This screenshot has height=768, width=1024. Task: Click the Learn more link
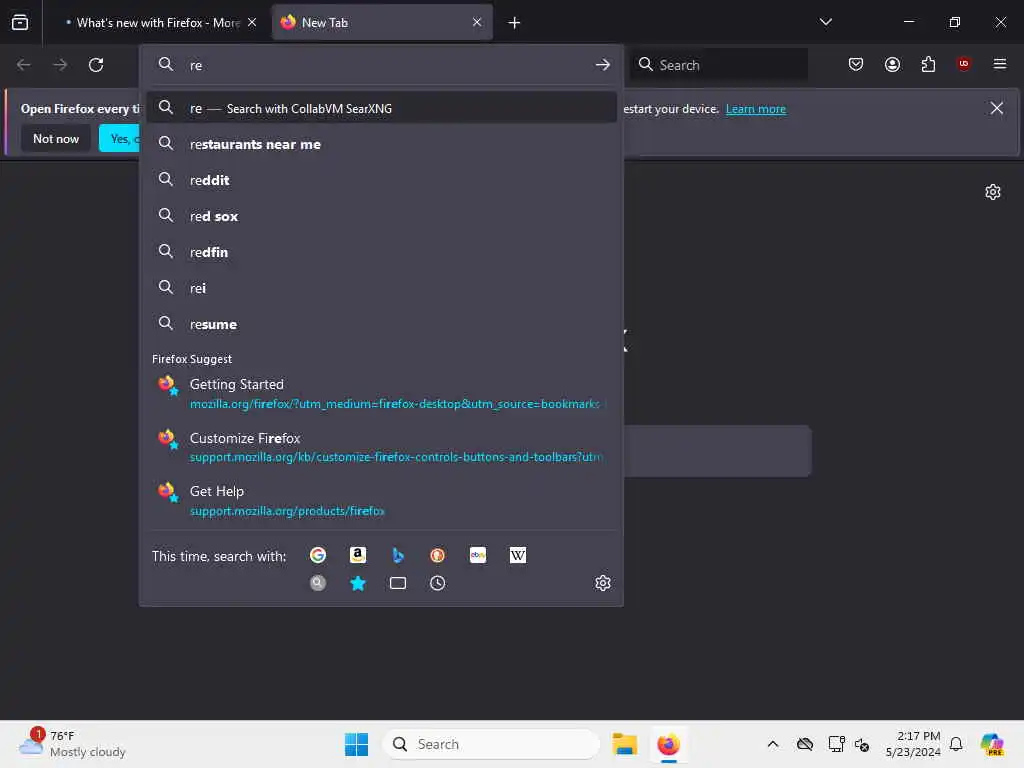[756, 109]
